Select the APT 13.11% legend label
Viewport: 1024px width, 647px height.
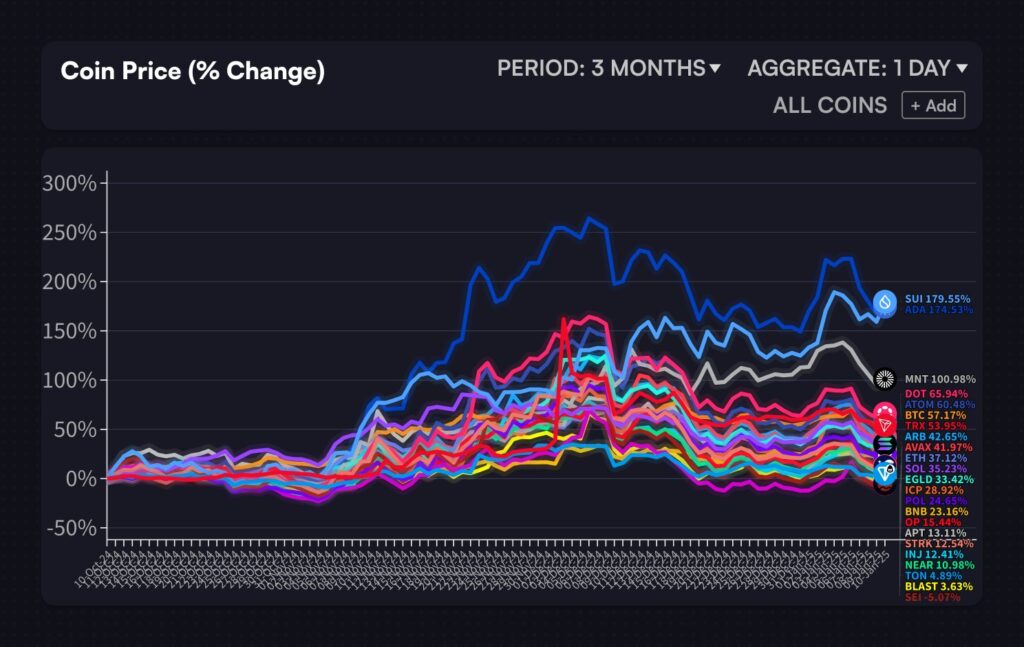(x=935, y=533)
